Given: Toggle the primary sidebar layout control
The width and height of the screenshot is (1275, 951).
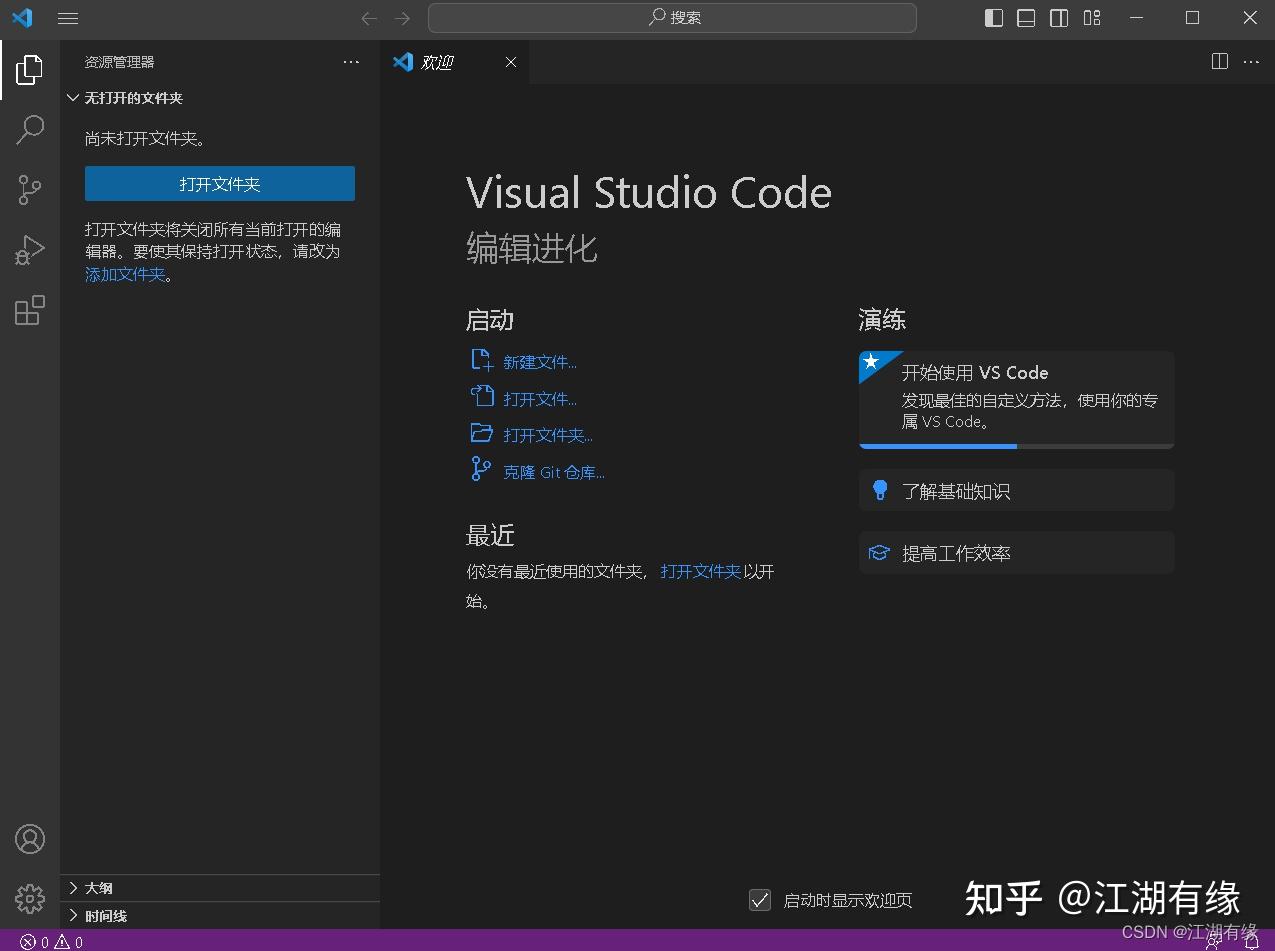Looking at the screenshot, I should pos(993,17).
